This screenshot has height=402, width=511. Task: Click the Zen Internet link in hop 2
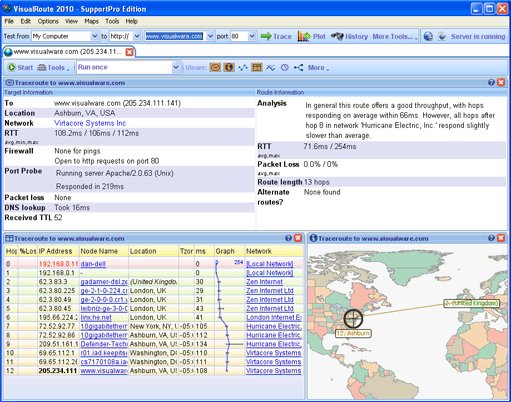click(x=264, y=282)
